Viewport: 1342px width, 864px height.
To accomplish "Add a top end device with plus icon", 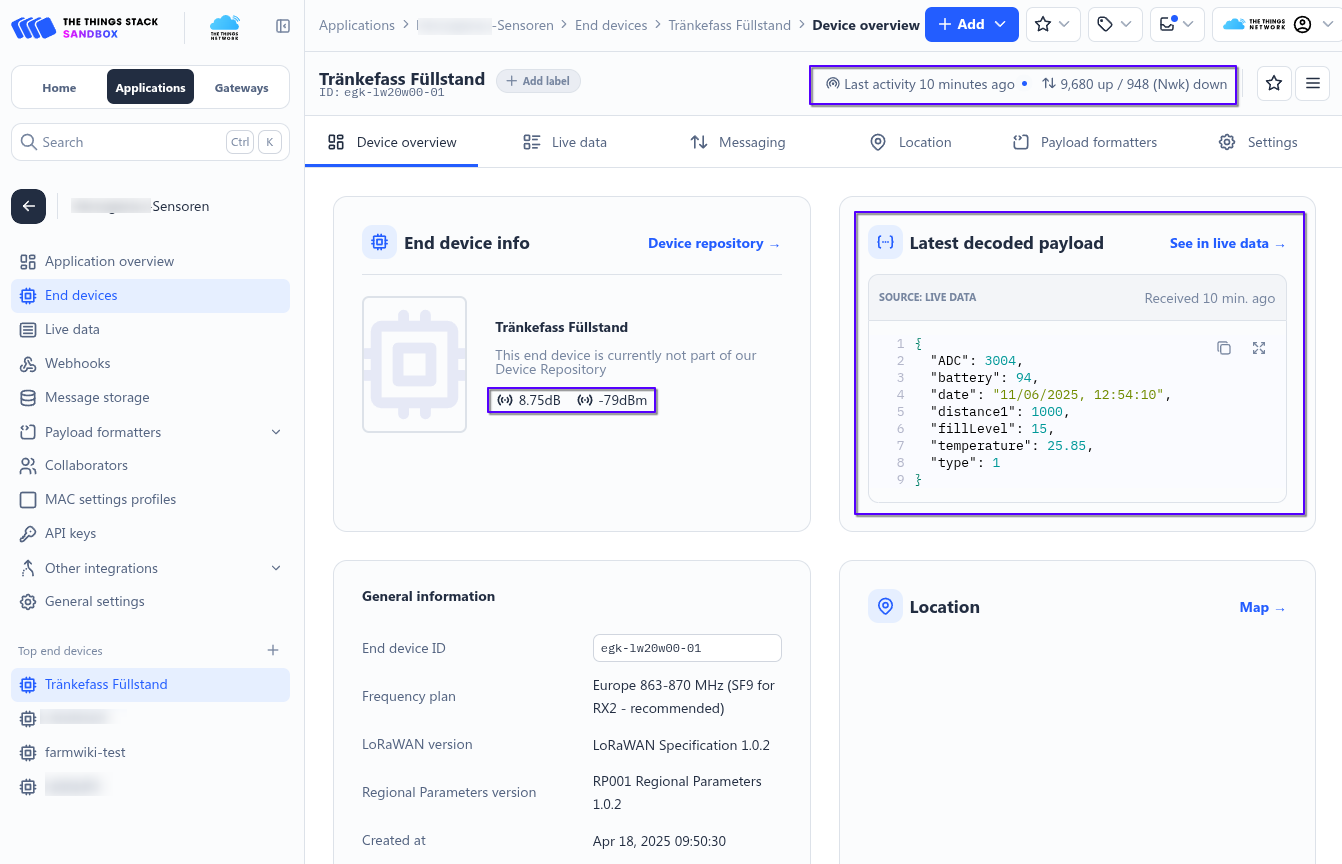I will coord(273,650).
